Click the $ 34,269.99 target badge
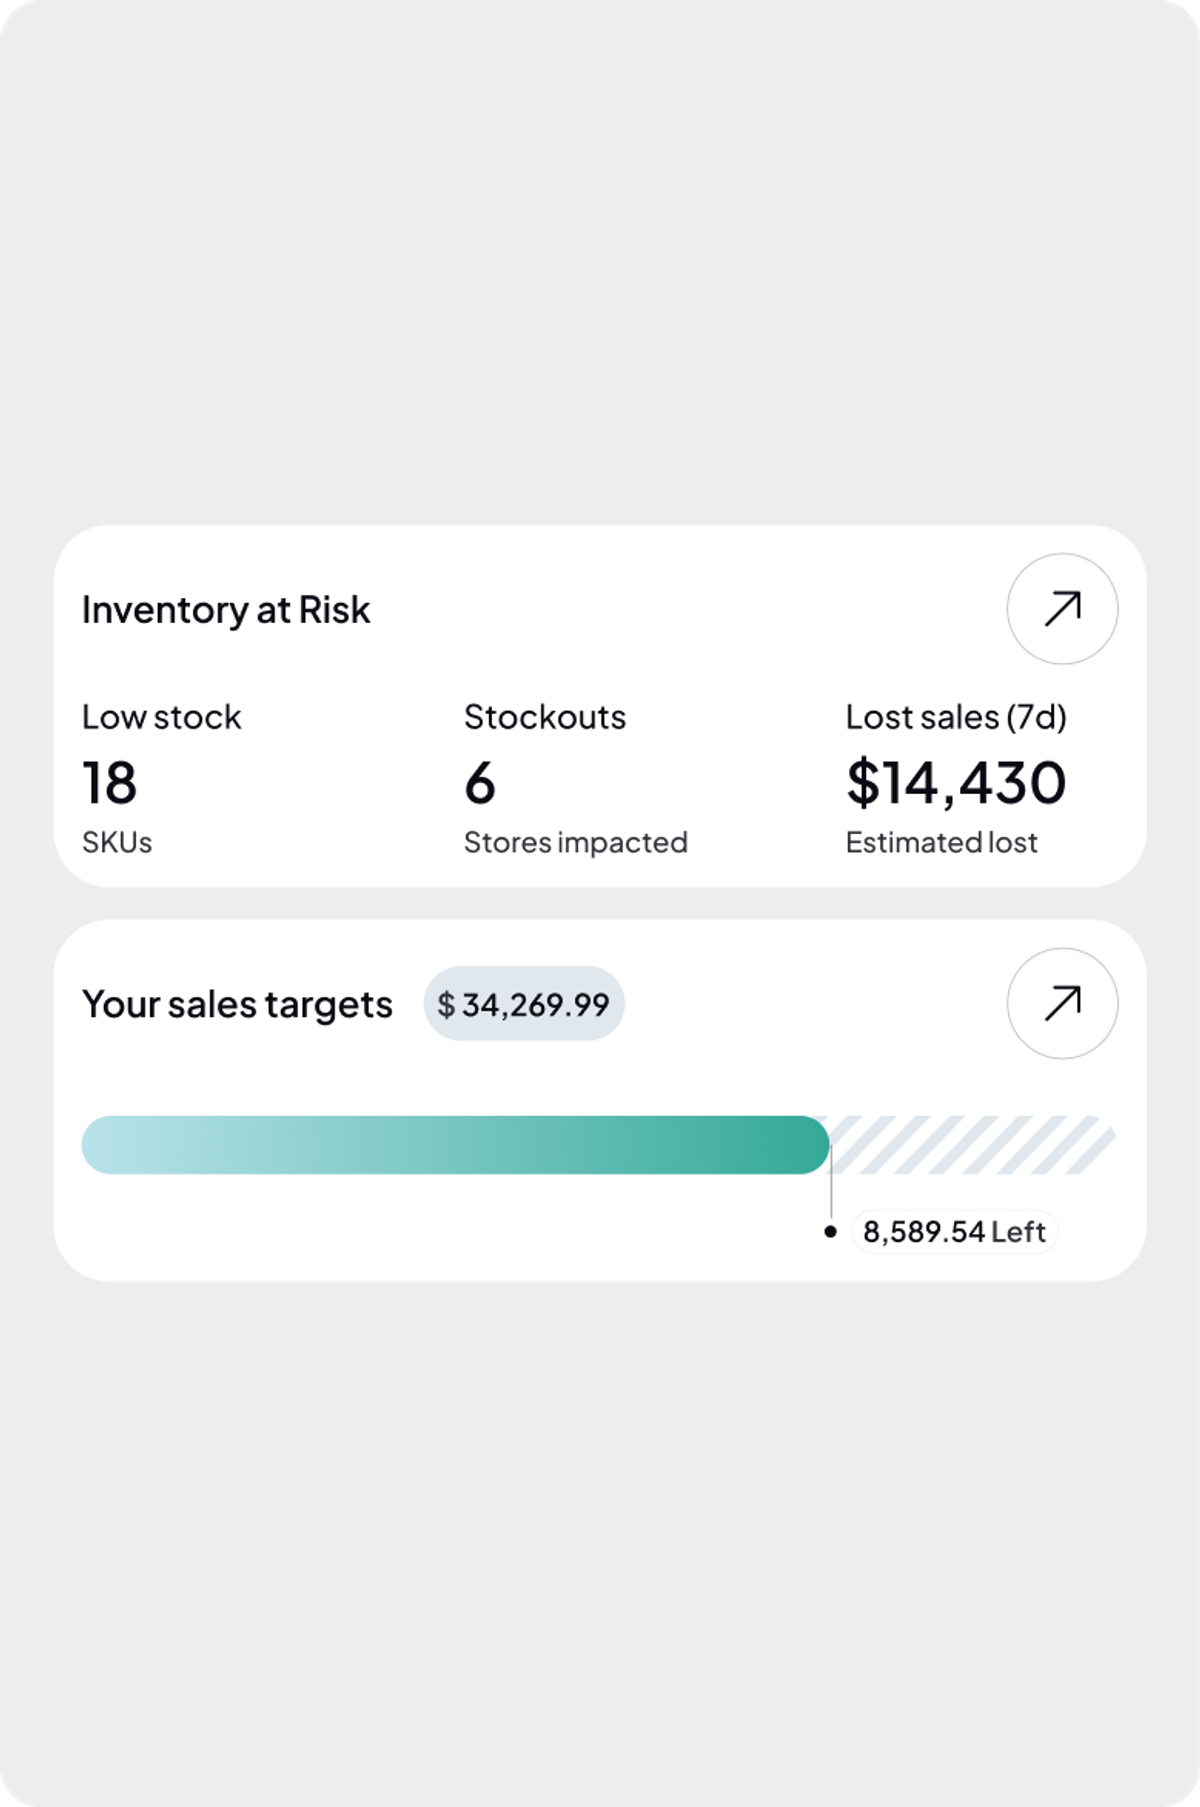1200x1807 pixels. click(x=524, y=1003)
